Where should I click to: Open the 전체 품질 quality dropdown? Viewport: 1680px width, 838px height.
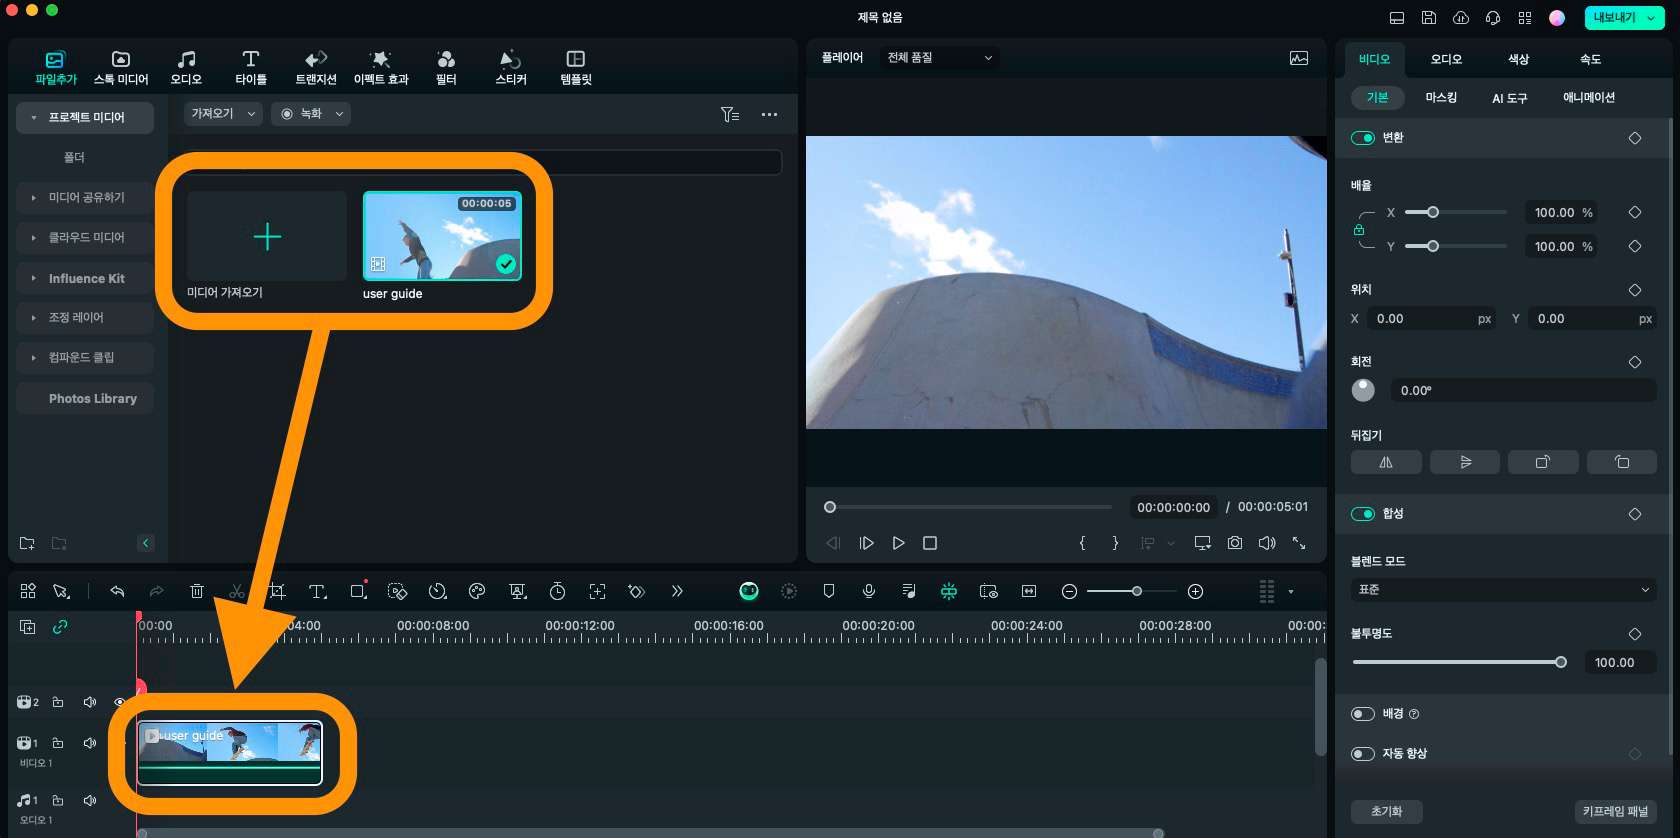coord(940,58)
